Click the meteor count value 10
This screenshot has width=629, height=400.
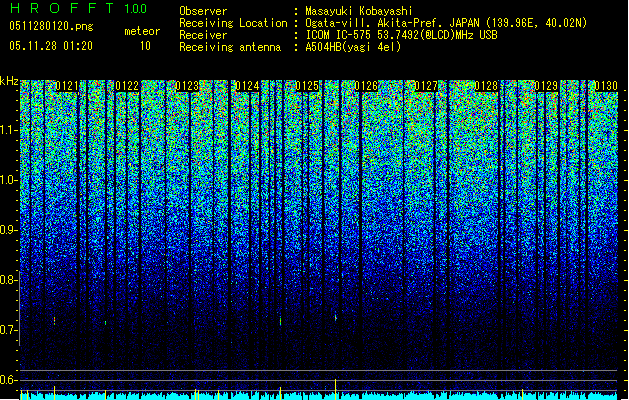pyautogui.click(x=145, y=46)
